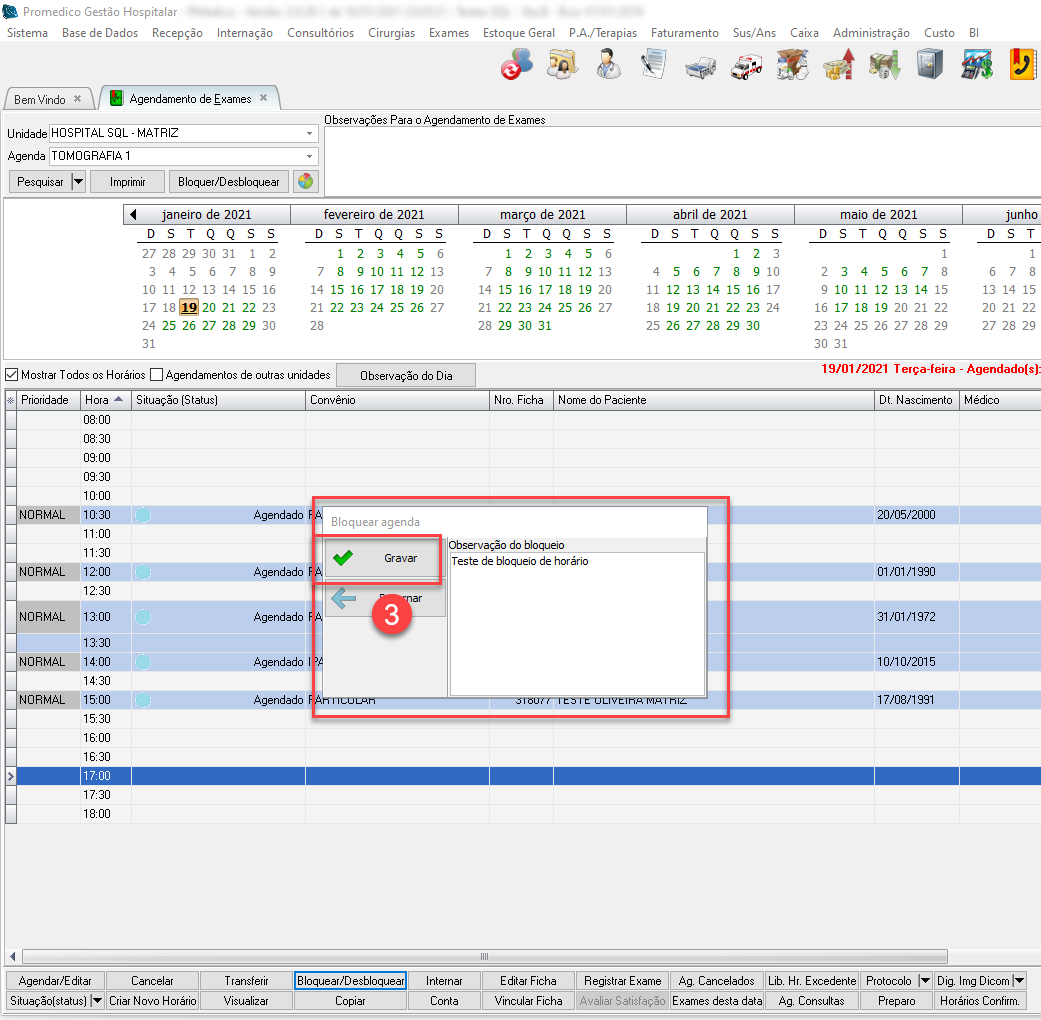1041x1020 pixels.
Task: Click the doctor icon in the toolbar
Action: pyautogui.click(x=606, y=66)
